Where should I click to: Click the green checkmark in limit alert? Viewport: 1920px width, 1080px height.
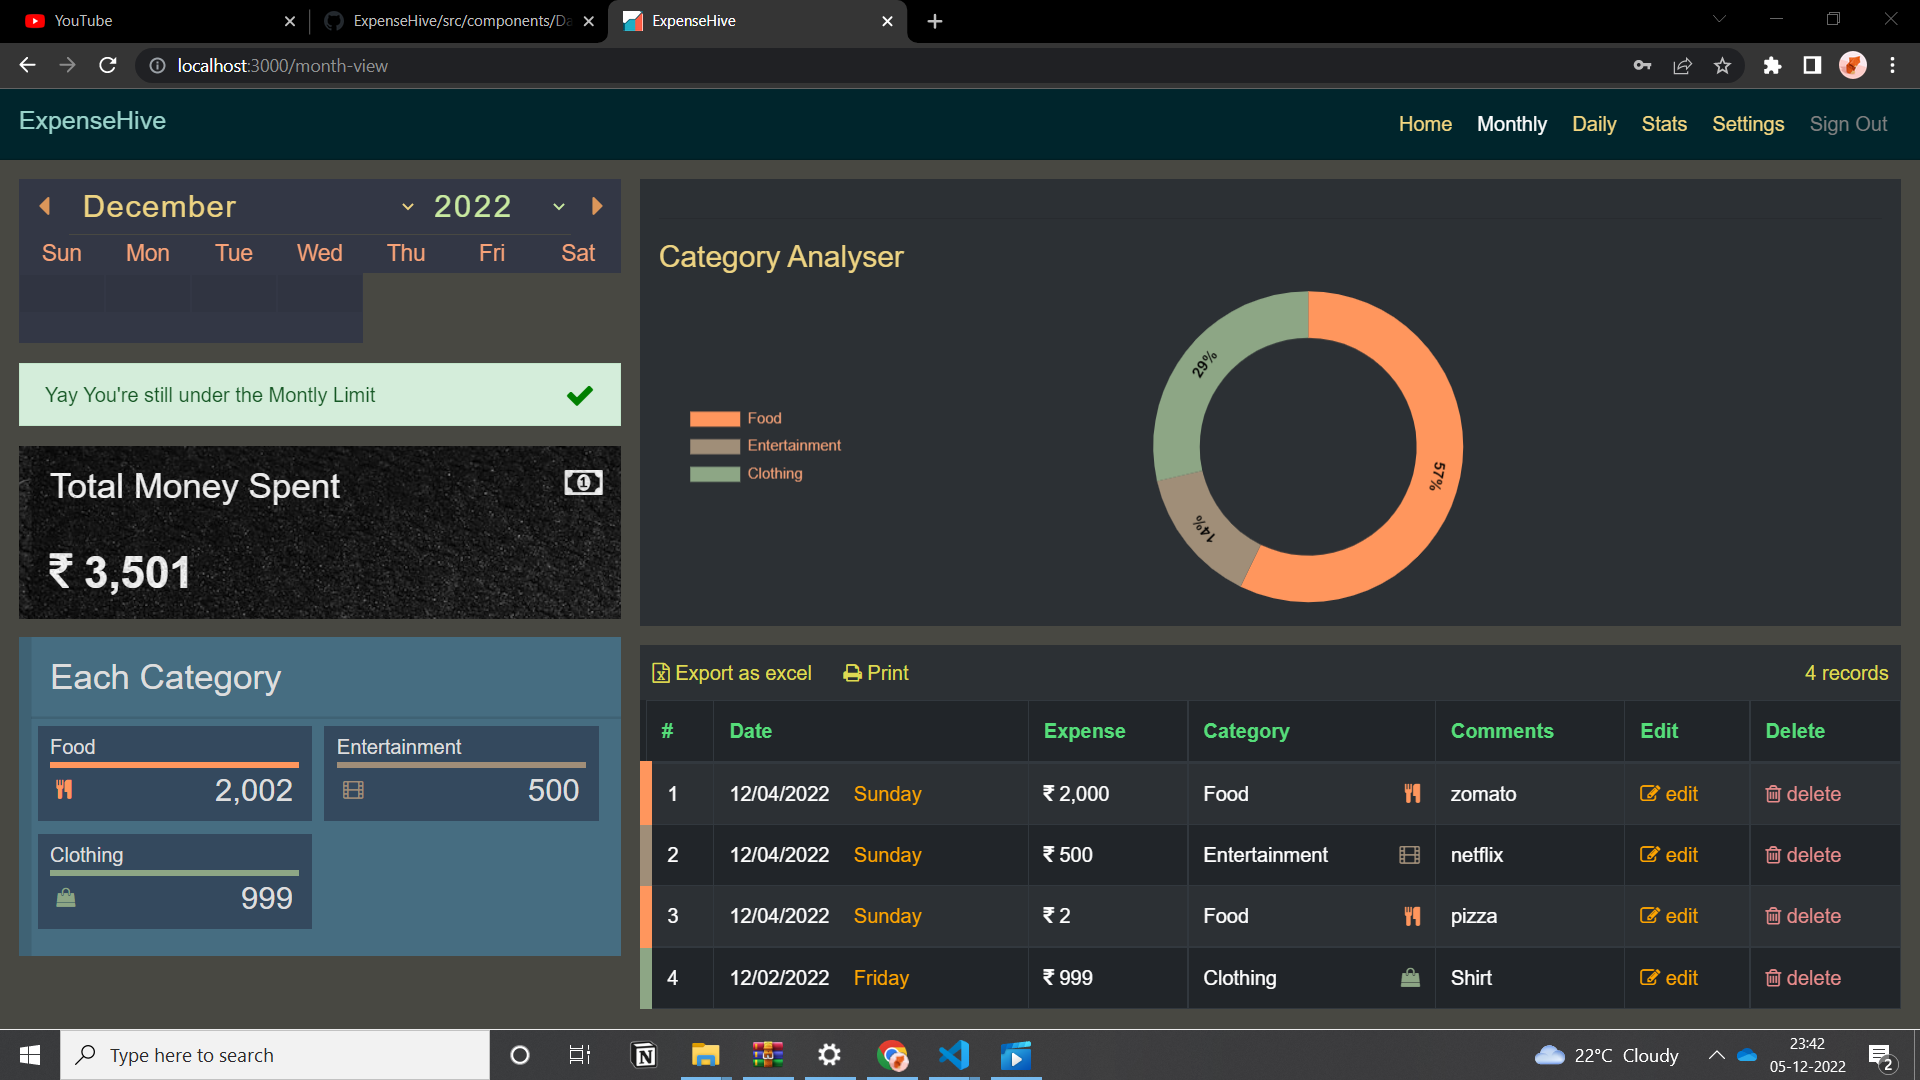[x=580, y=395]
